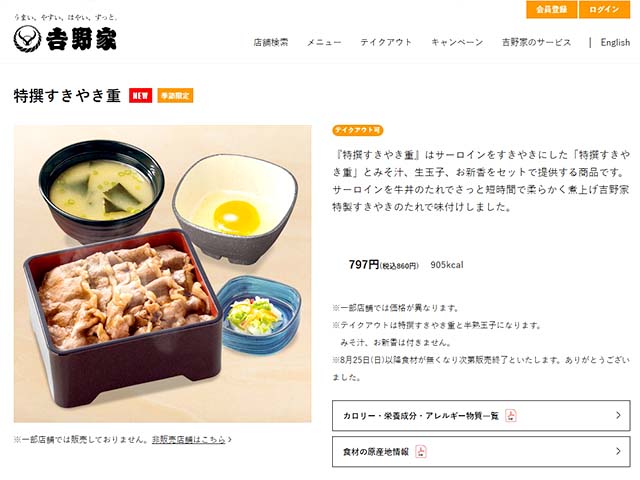
Task: Open 吉野家のサービス in the navigation
Action: tap(536, 42)
